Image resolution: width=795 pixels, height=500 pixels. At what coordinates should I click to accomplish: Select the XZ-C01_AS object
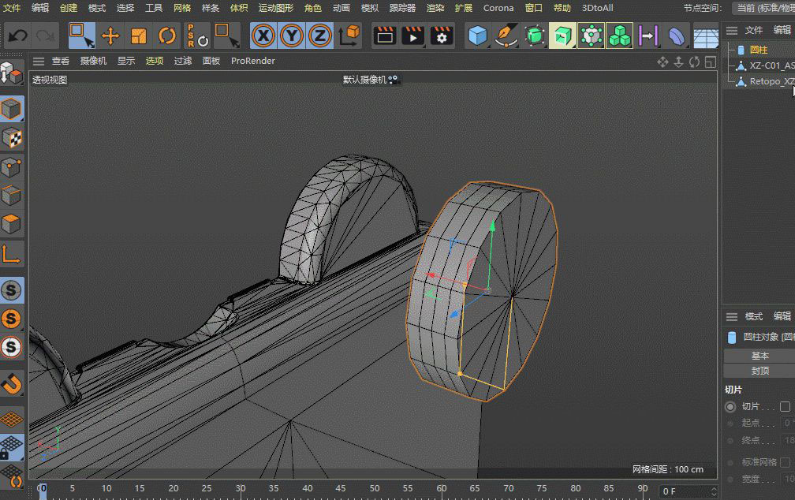(x=772, y=65)
